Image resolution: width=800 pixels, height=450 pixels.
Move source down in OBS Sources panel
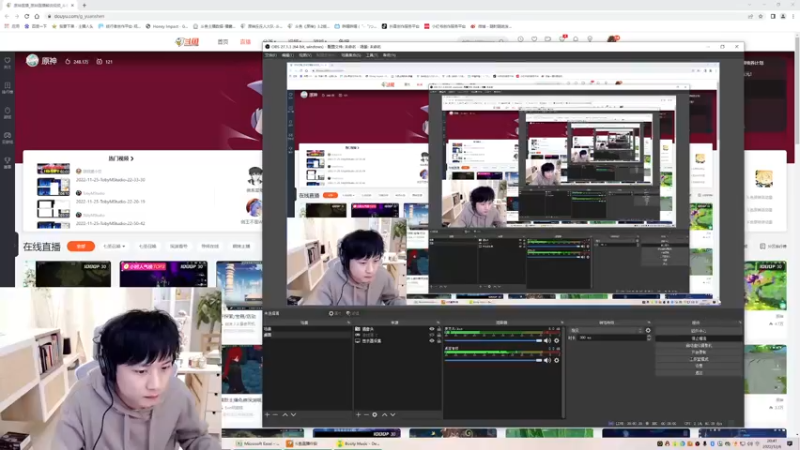coord(393,415)
